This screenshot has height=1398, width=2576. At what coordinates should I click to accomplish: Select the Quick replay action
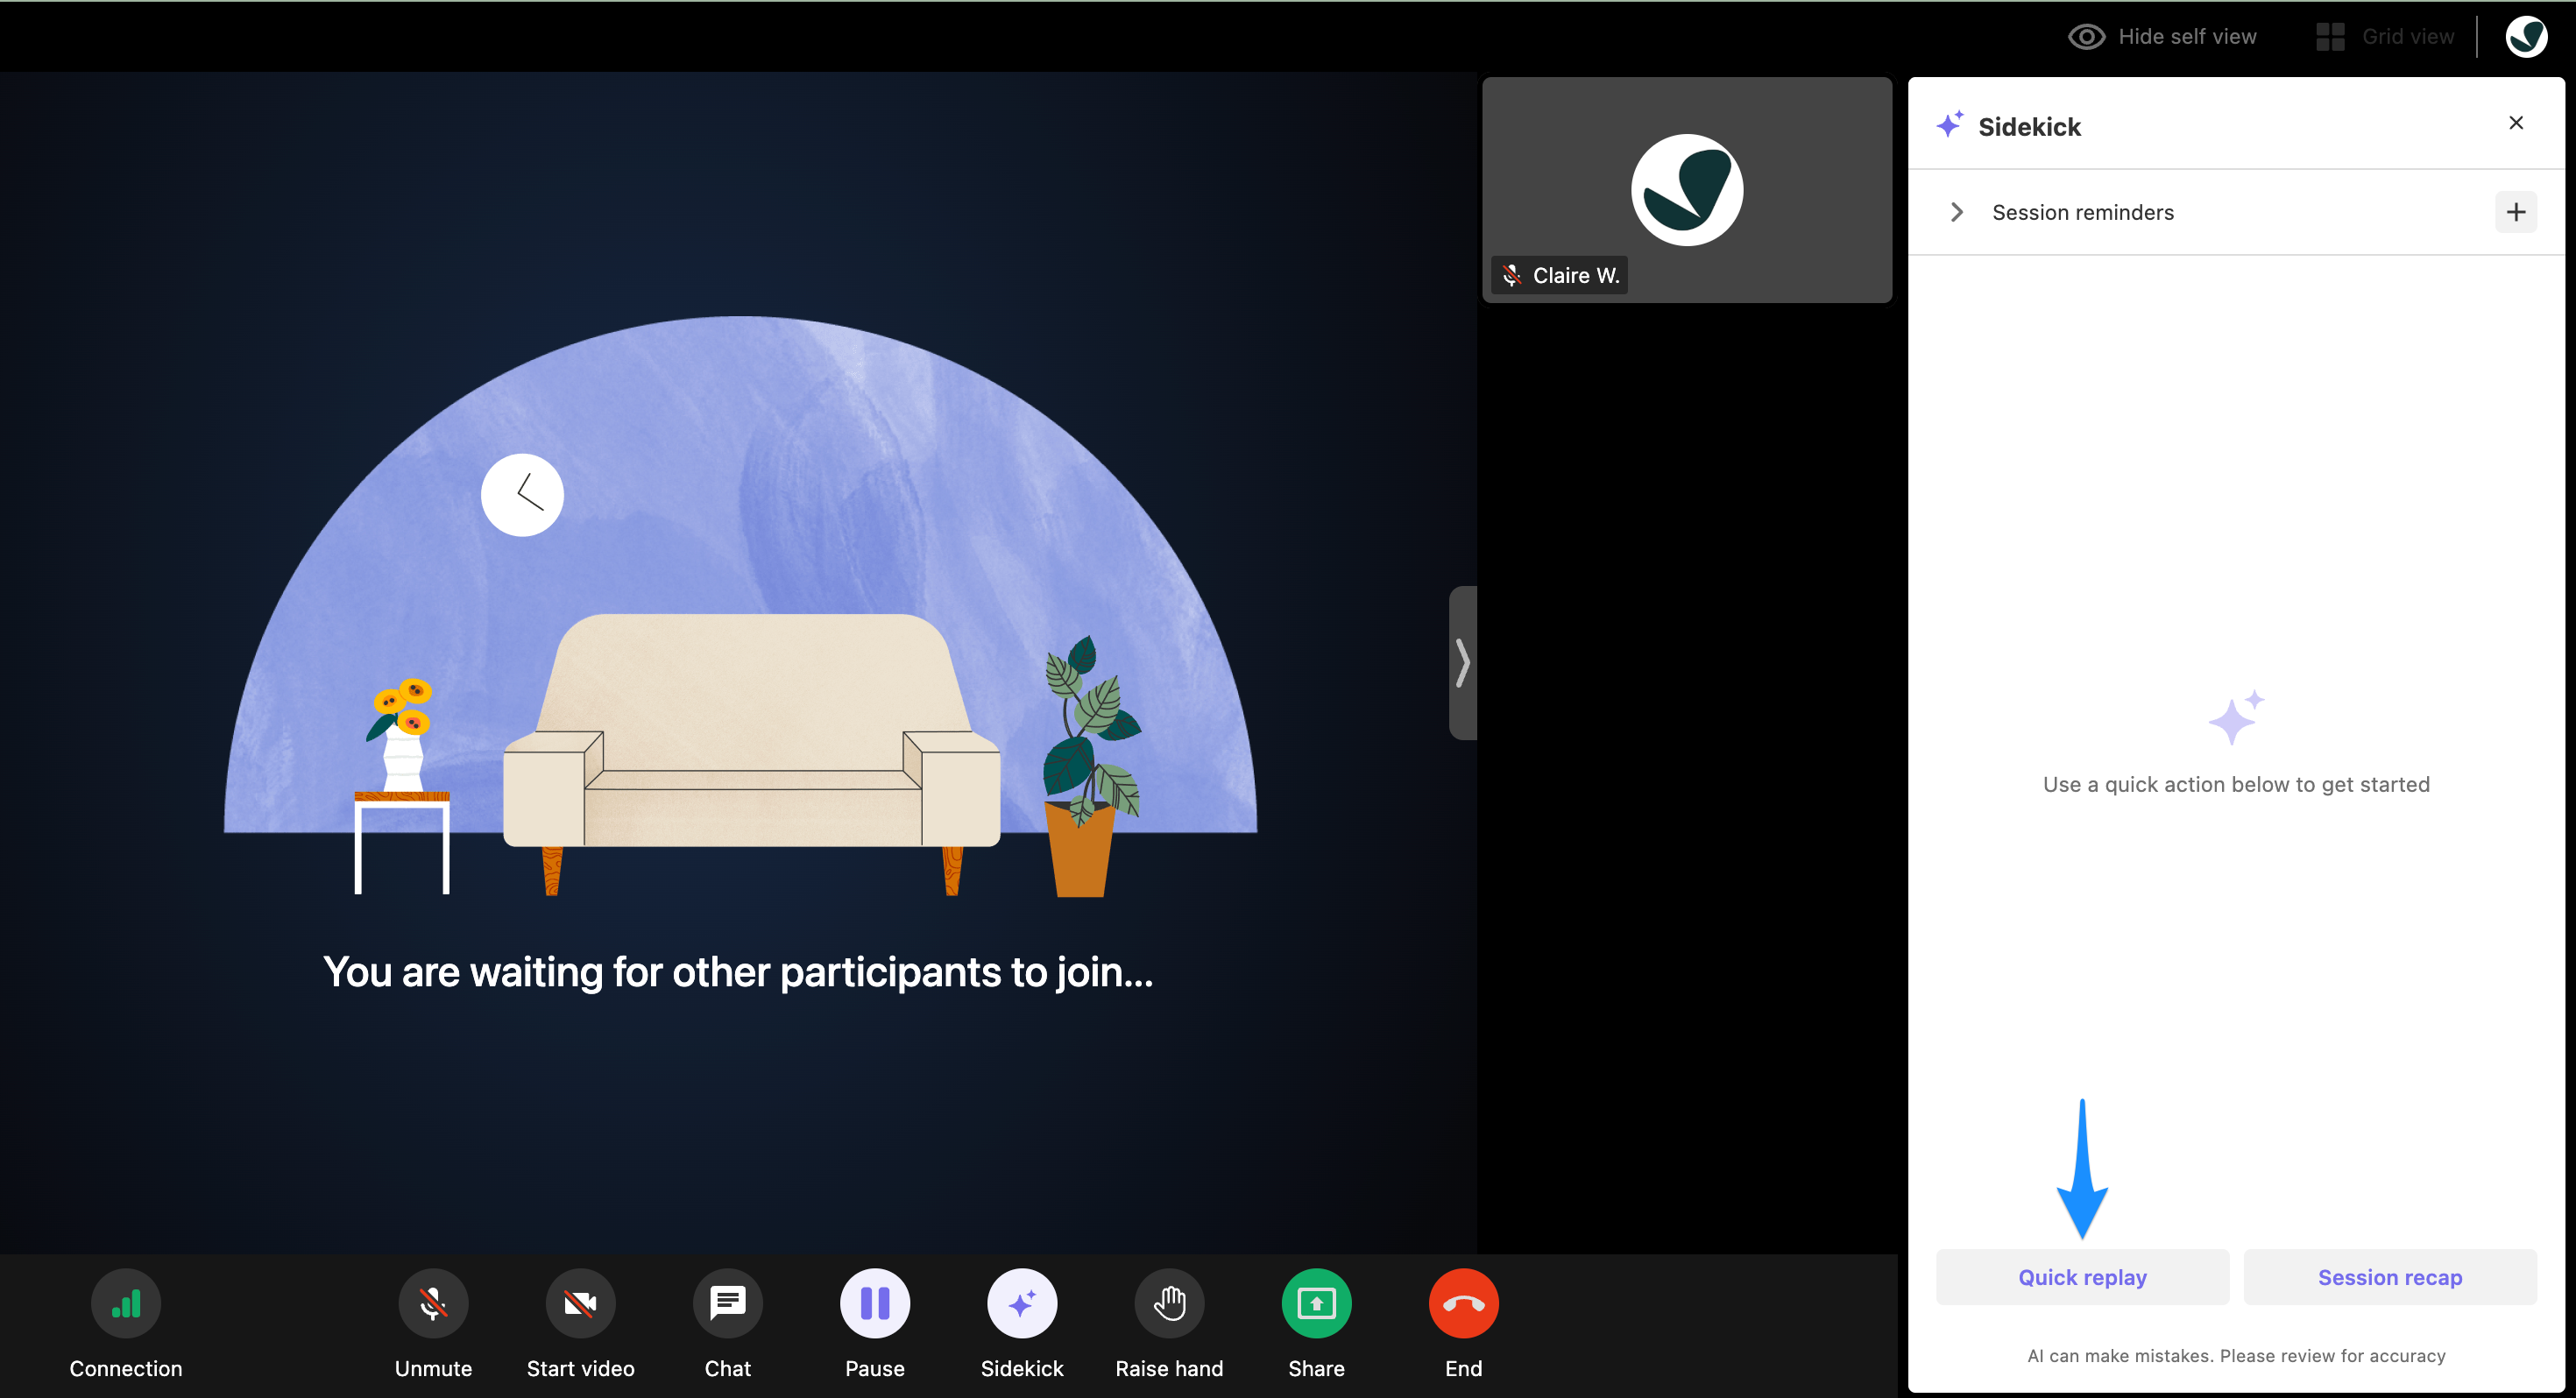(x=2082, y=1277)
